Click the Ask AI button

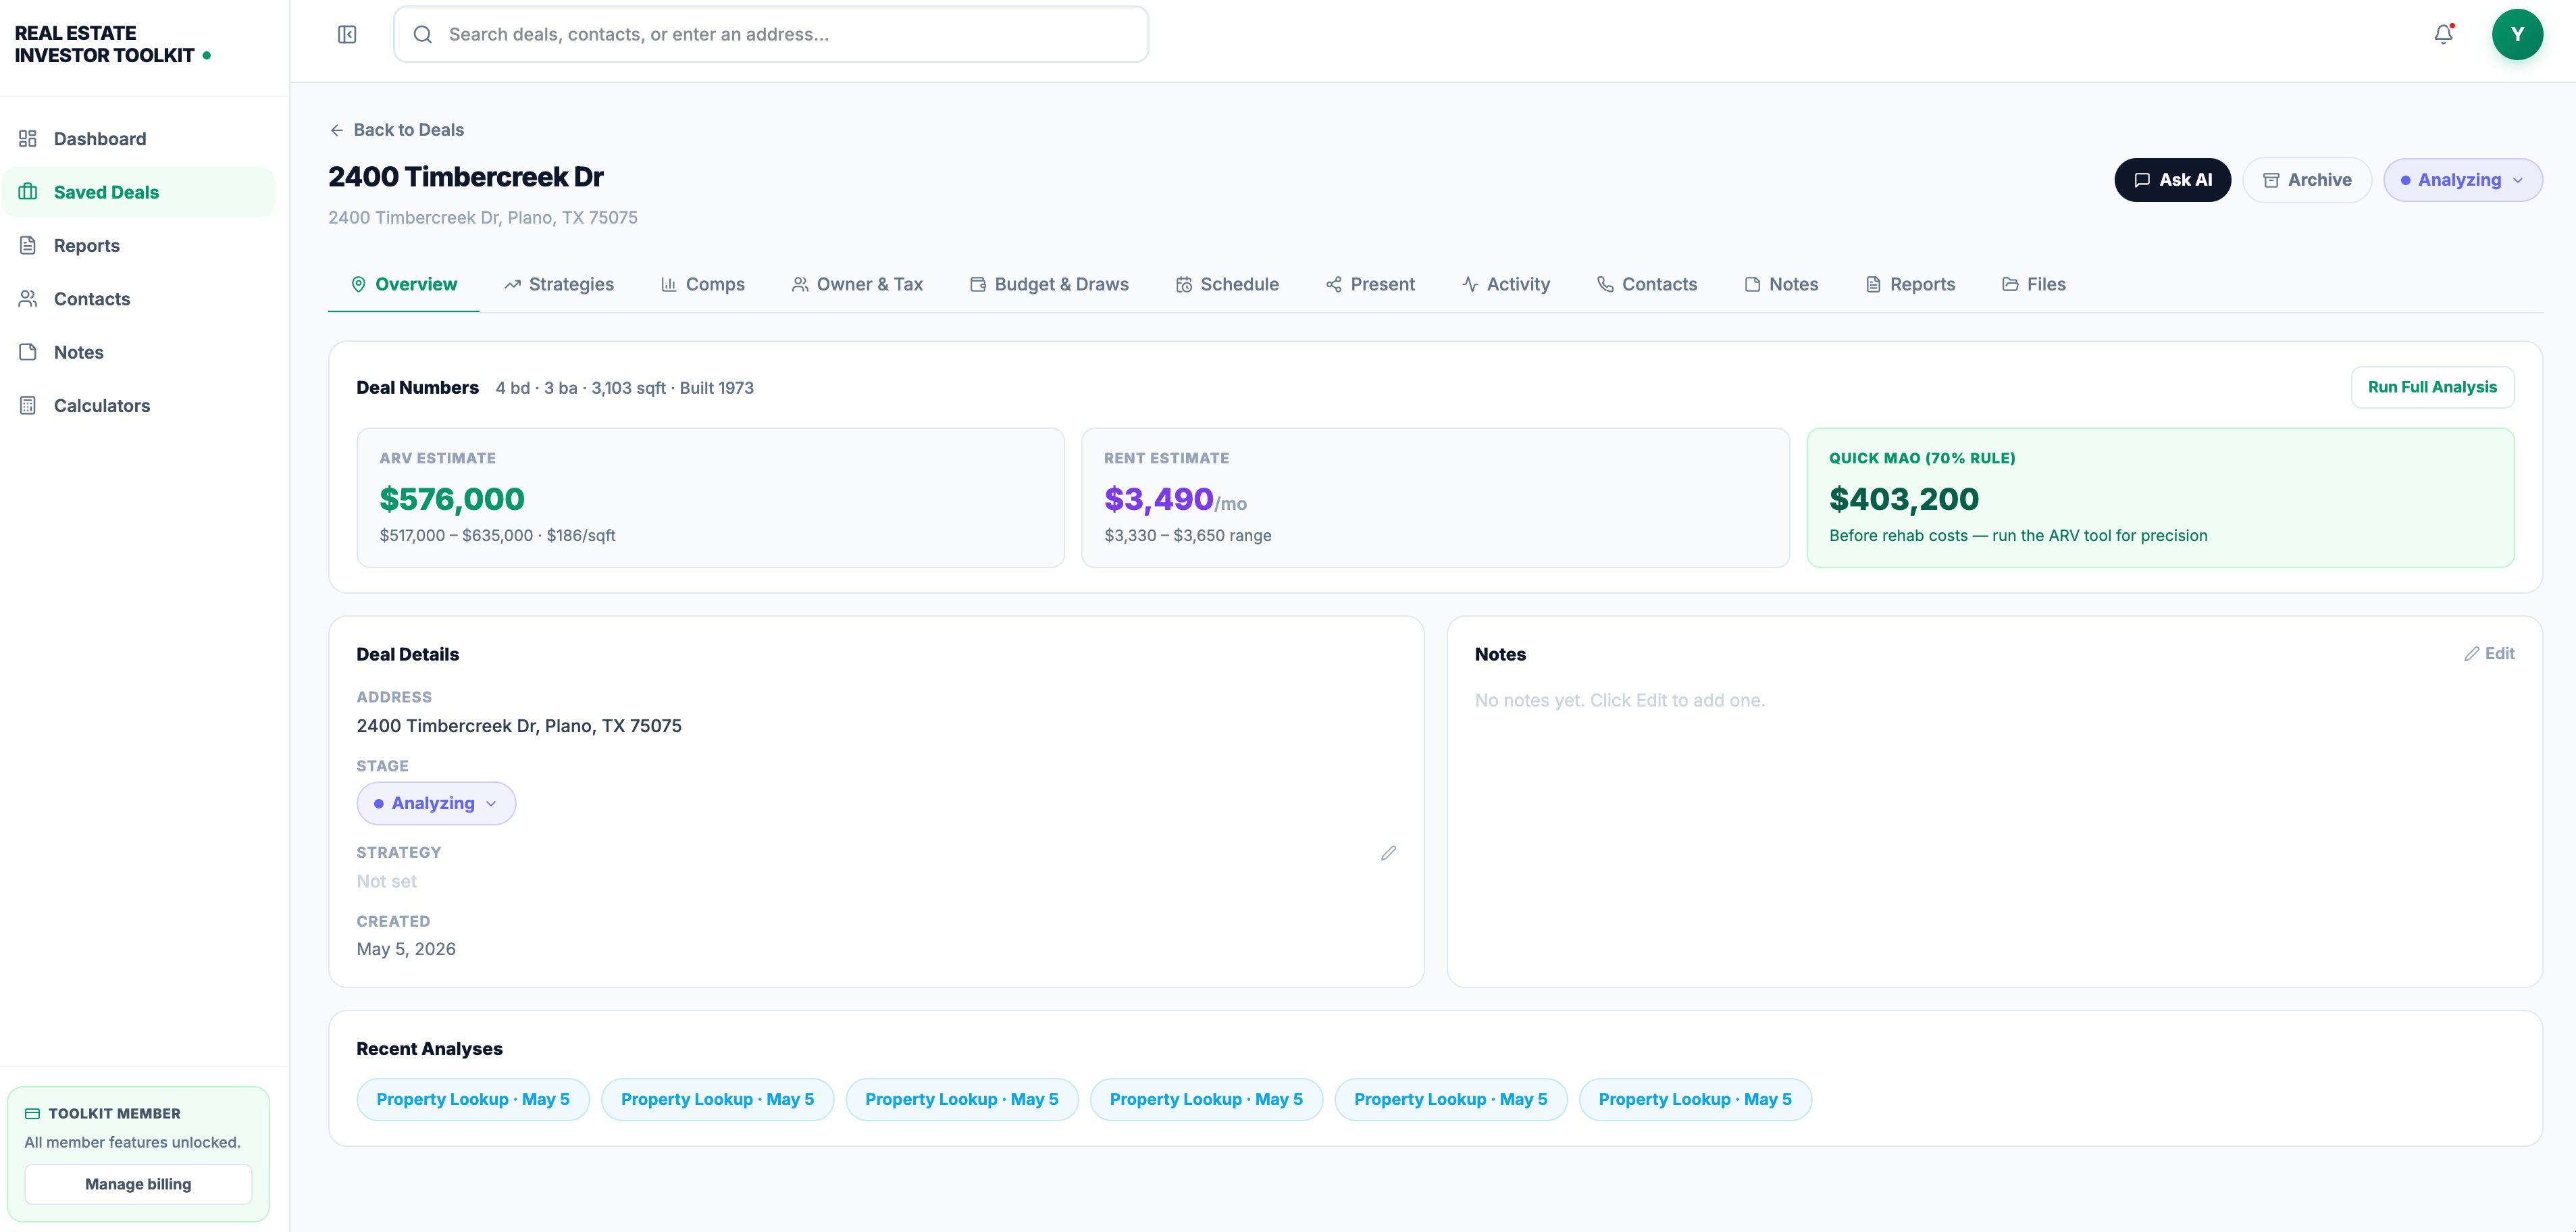coord(2172,180)
